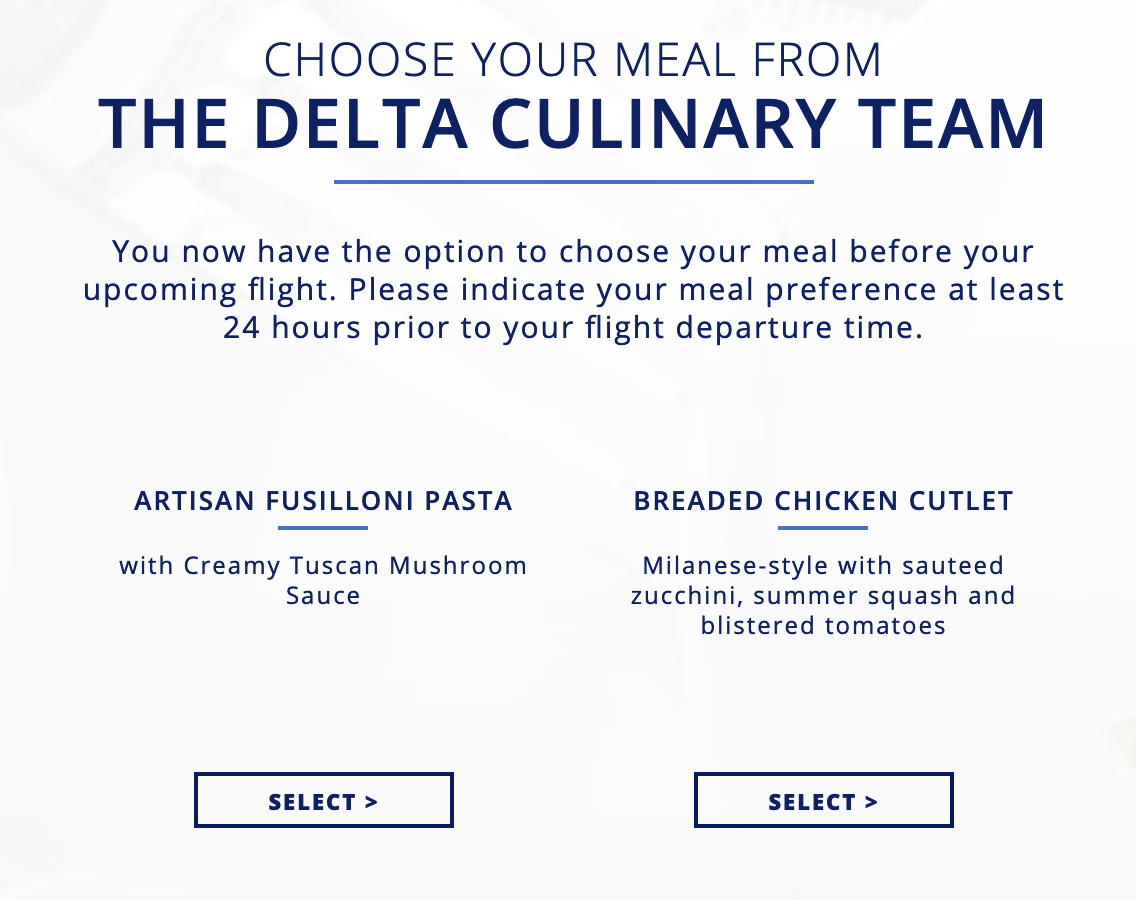Image resolution: width=1136 pixels, height=900 pixels.
Task: Click the arrow in the pasta SELECT button
Action: pyautogui.click(x=371, y=802)
